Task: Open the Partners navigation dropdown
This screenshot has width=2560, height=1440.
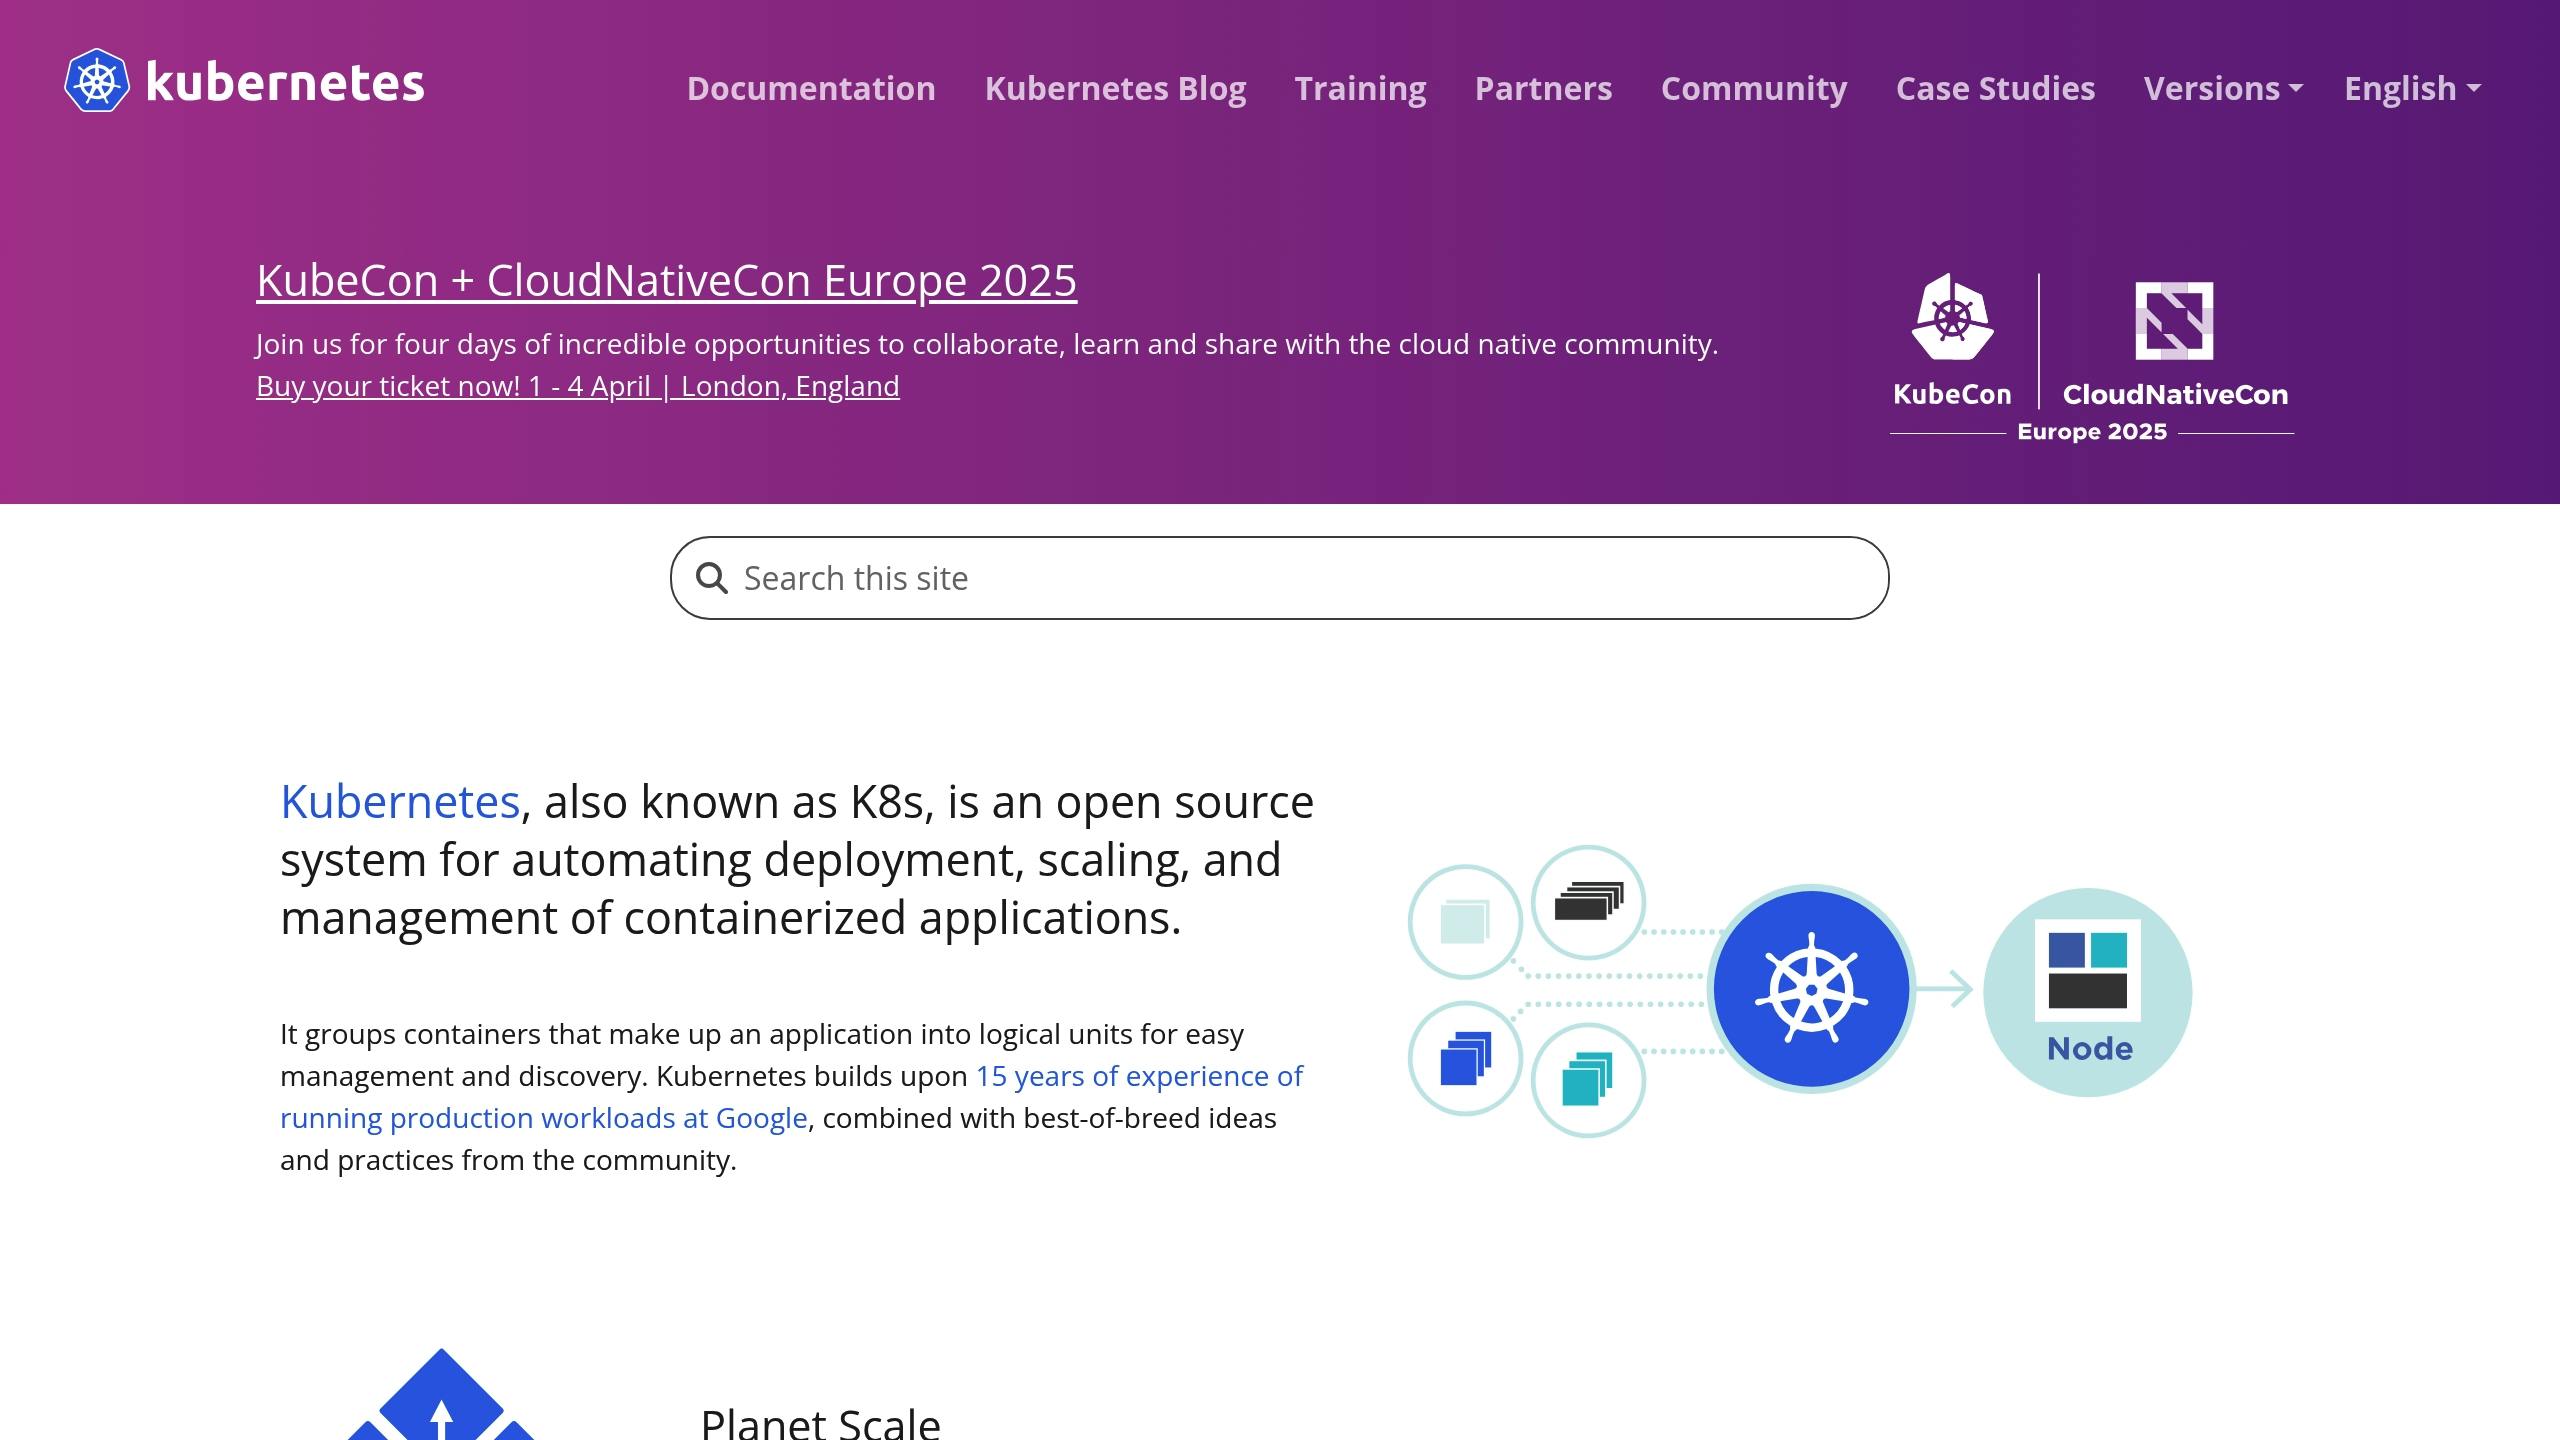Action: [x=1542, y=86]
